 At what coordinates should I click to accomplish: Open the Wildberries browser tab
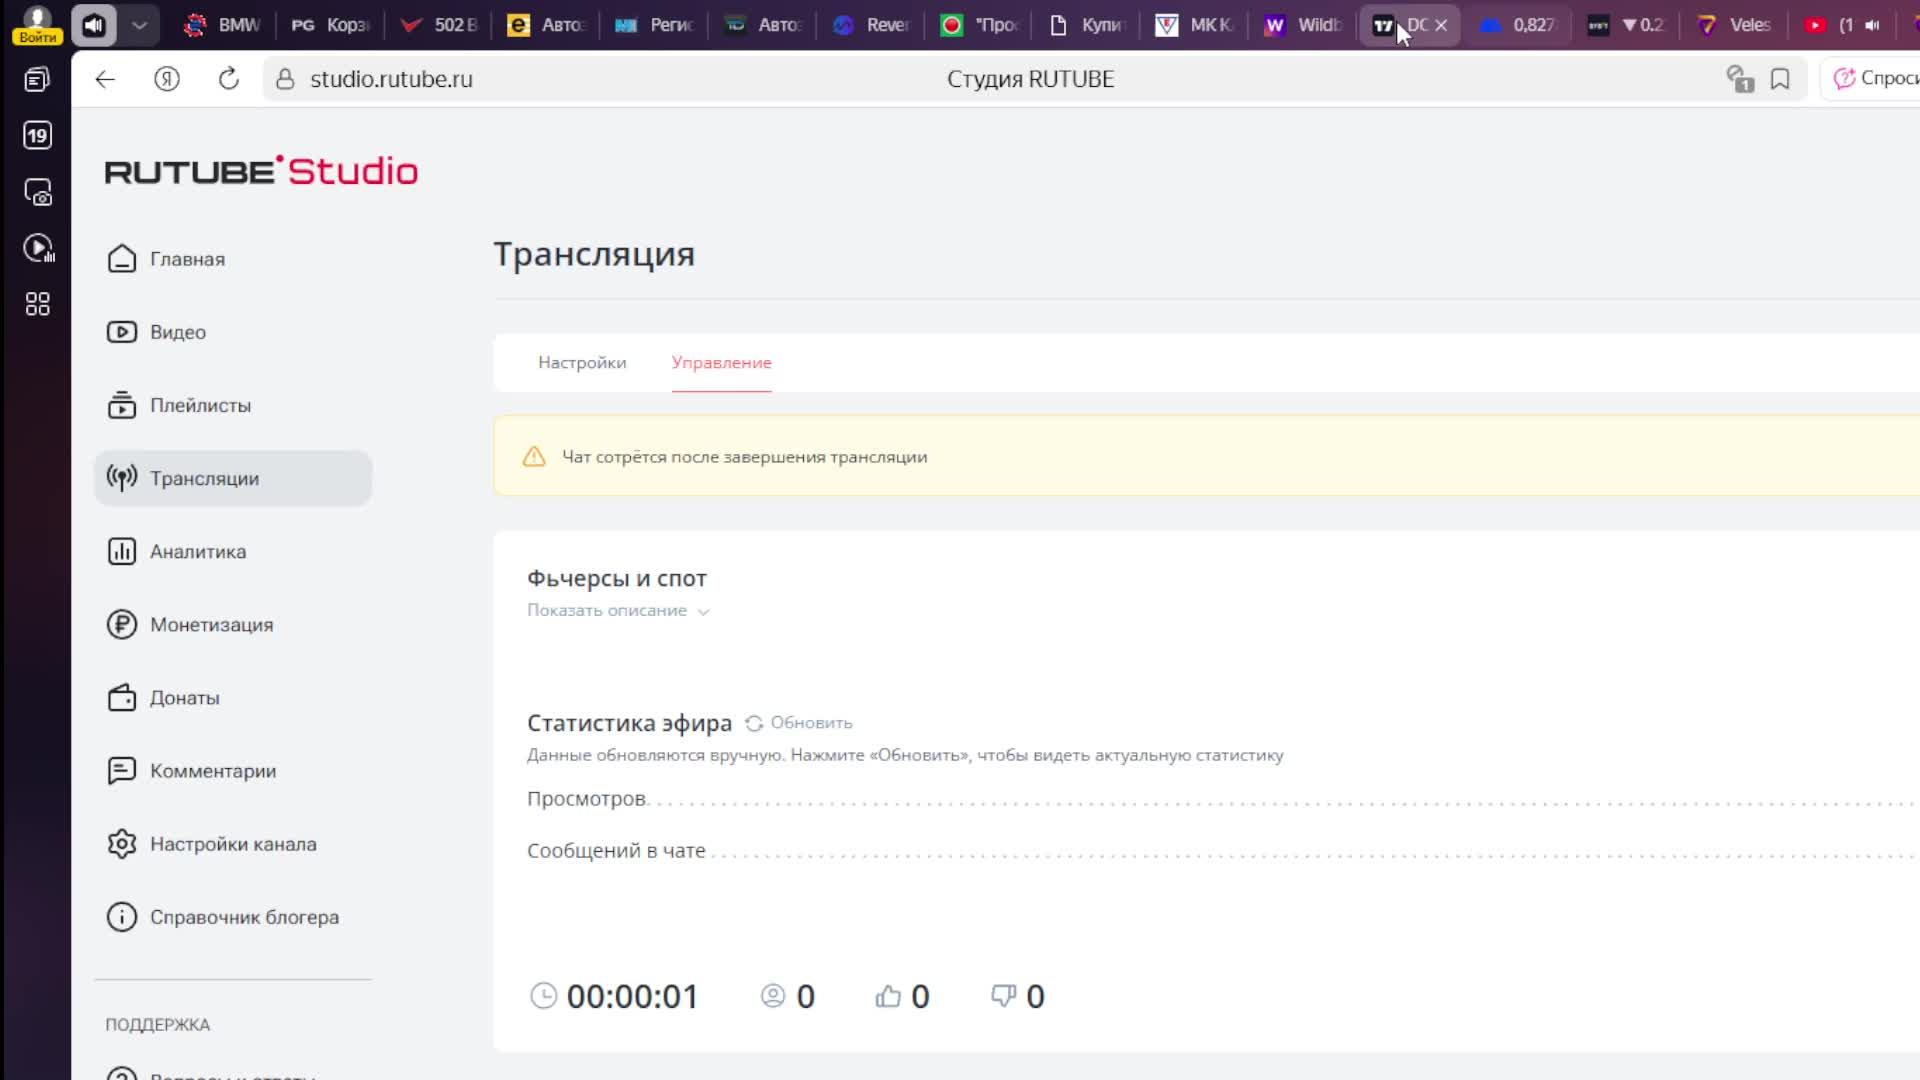(1300, 25)
